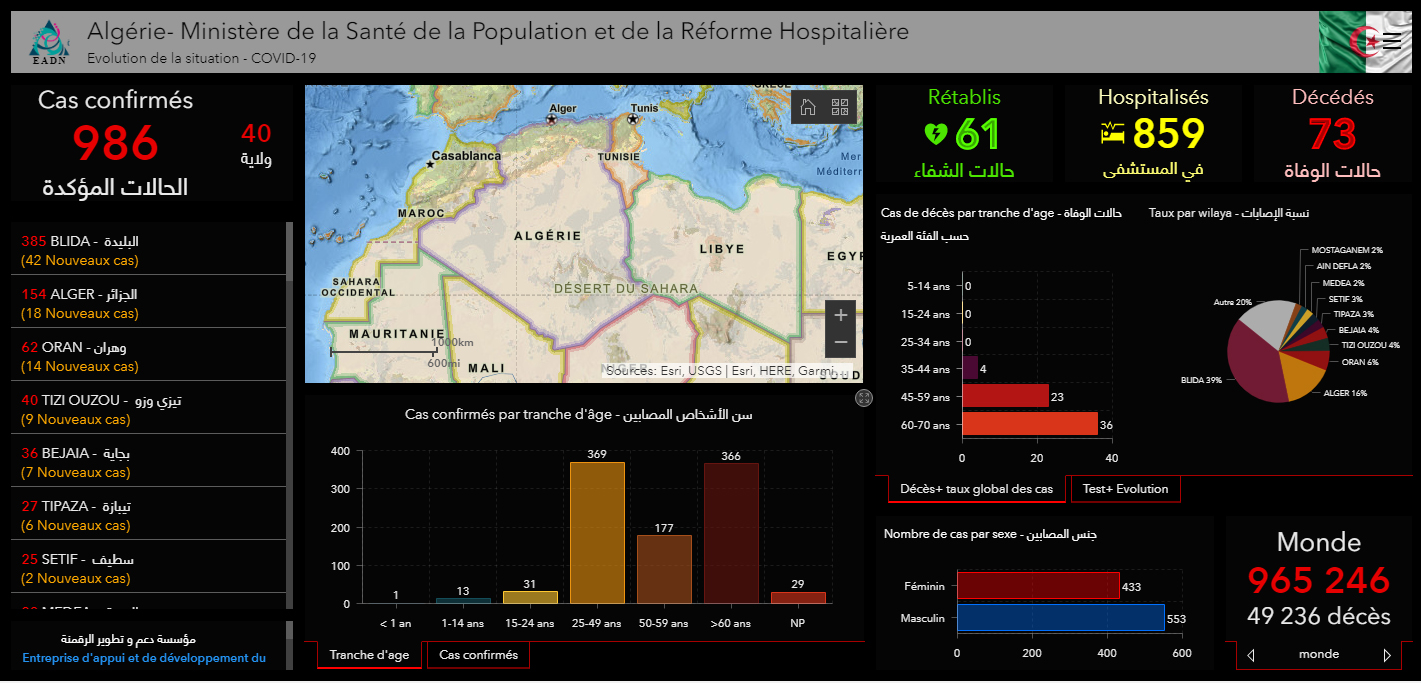This screenshot has height=683, width=1421.
Task: Open the map's four-square grid icon
Action: click(x=840, y=107)
